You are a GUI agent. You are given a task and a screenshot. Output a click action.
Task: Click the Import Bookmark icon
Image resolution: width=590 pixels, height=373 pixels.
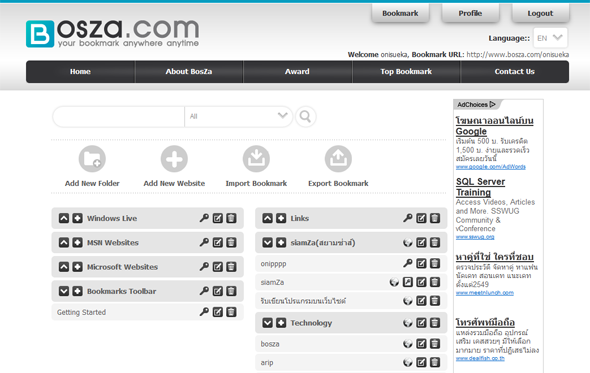(256, 159)
